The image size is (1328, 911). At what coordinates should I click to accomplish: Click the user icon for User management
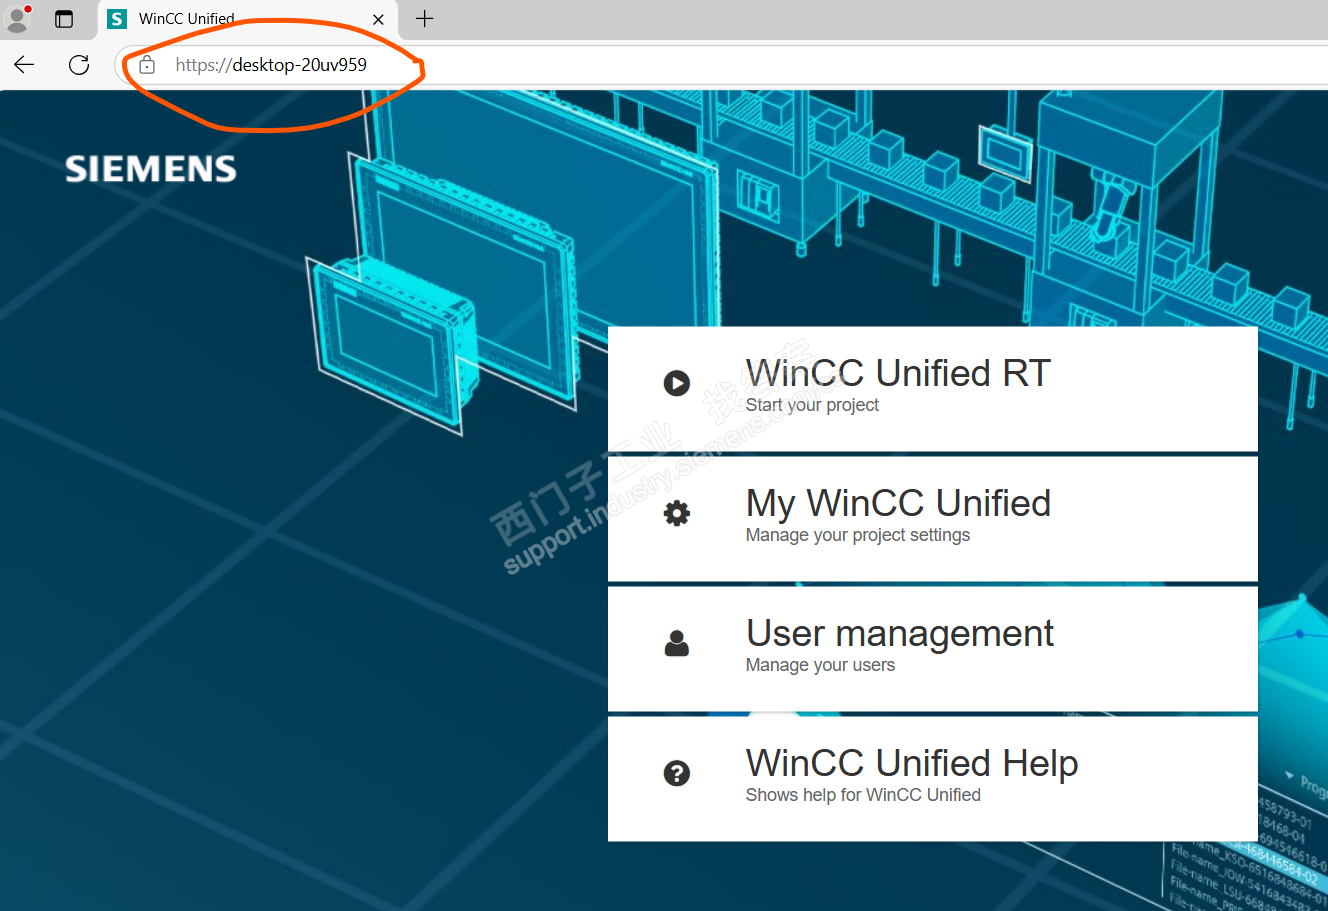pyautogui.click(x=677, y=643)
